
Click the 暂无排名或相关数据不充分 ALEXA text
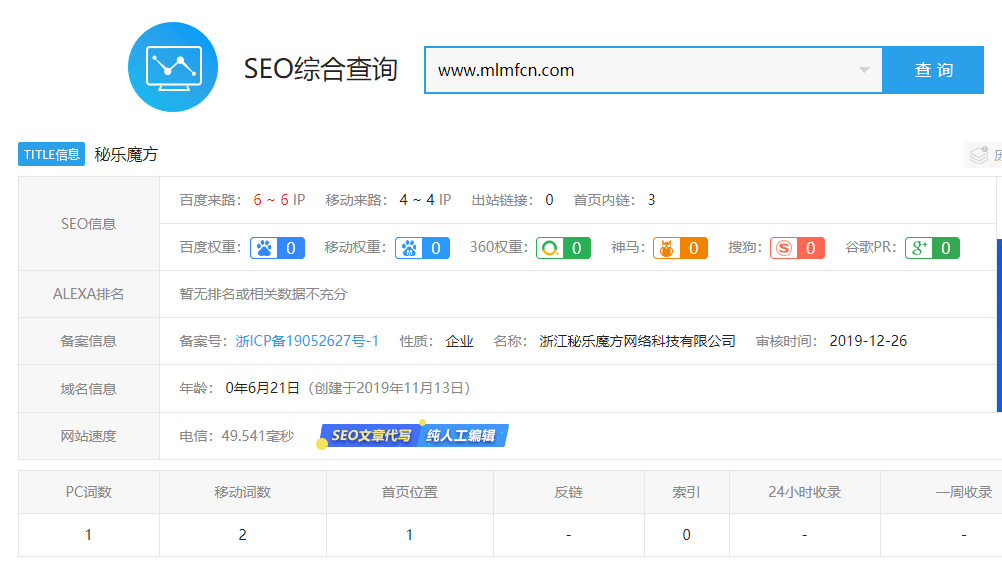[x=263, y=294]
